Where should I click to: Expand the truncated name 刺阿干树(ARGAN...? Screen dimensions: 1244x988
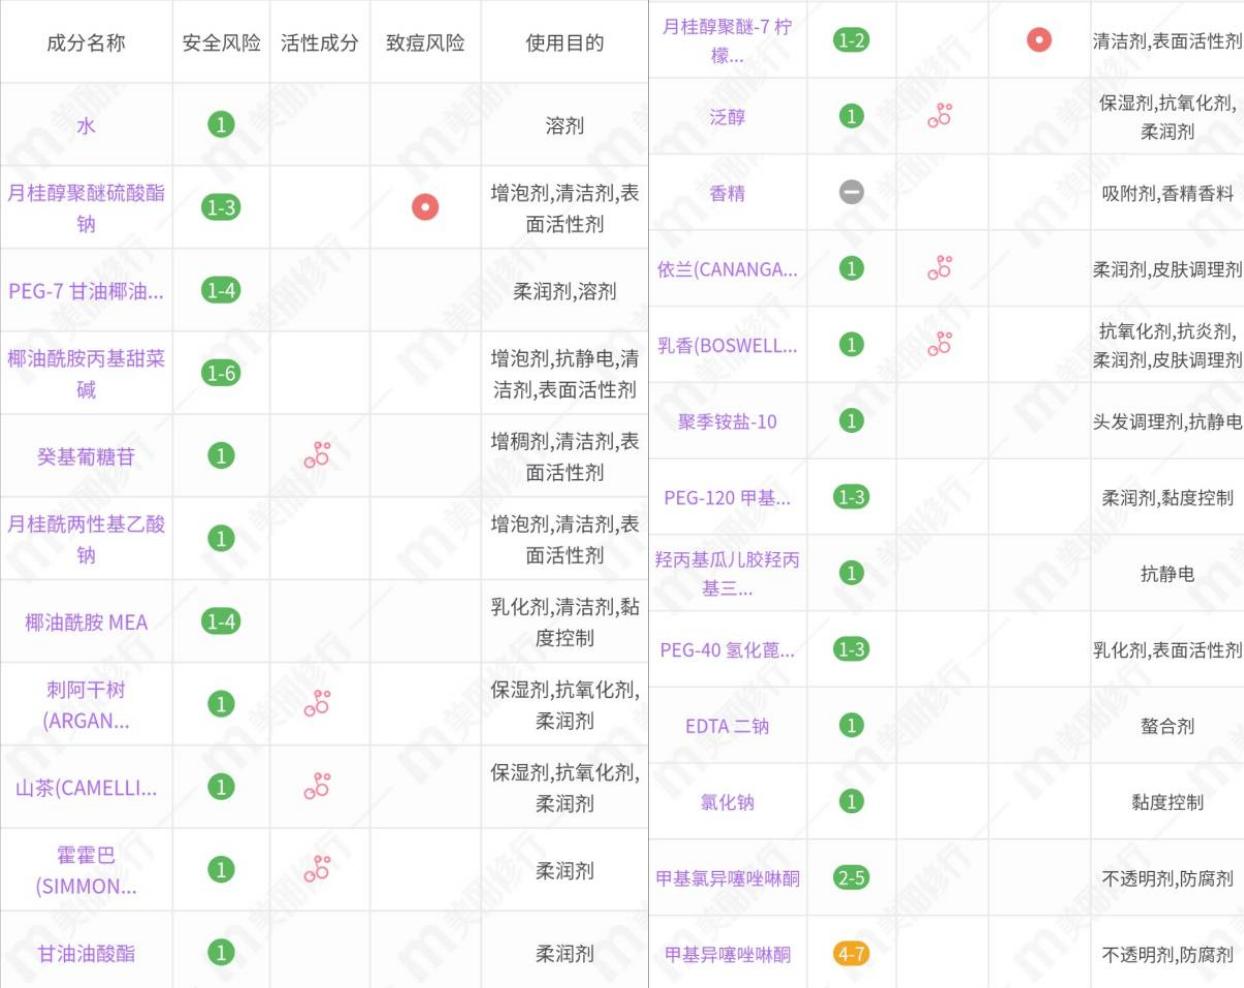point(84,704)
